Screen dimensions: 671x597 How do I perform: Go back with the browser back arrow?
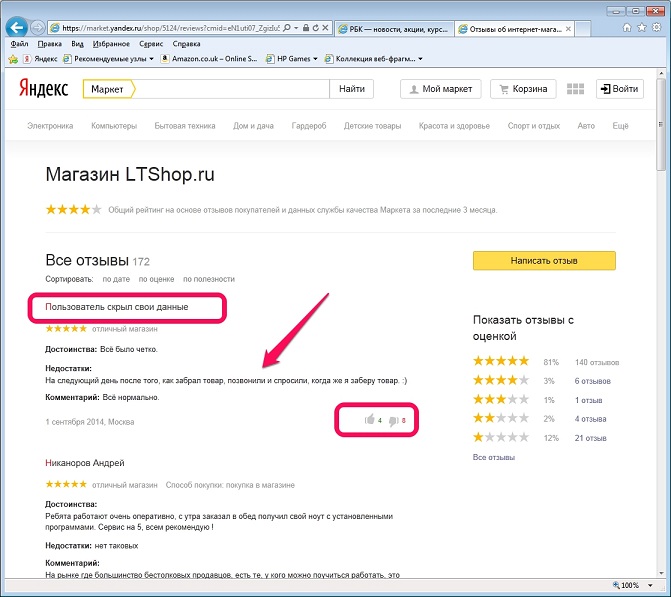[x=17, y=28]
